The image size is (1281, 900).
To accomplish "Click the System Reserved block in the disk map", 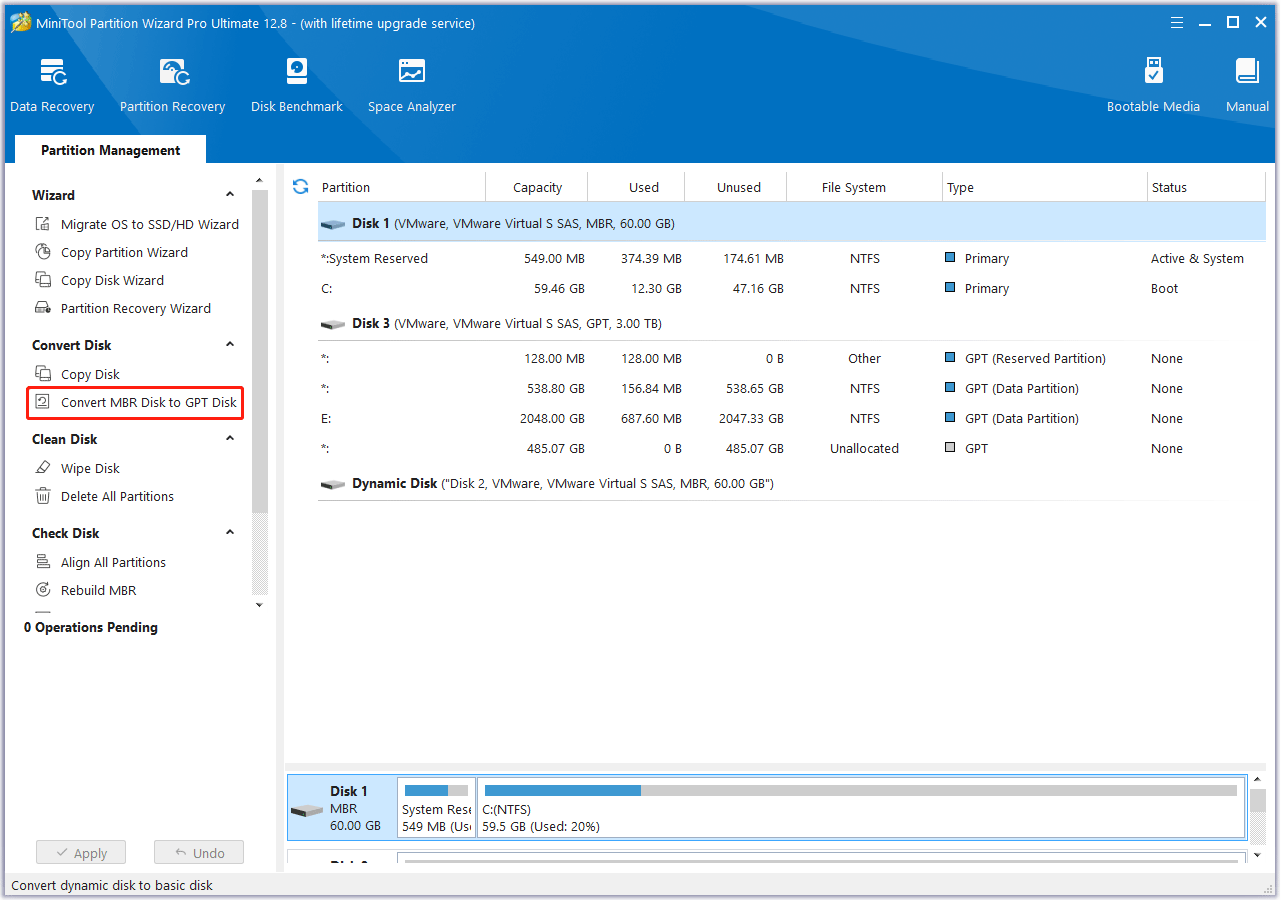I will 436,808.
